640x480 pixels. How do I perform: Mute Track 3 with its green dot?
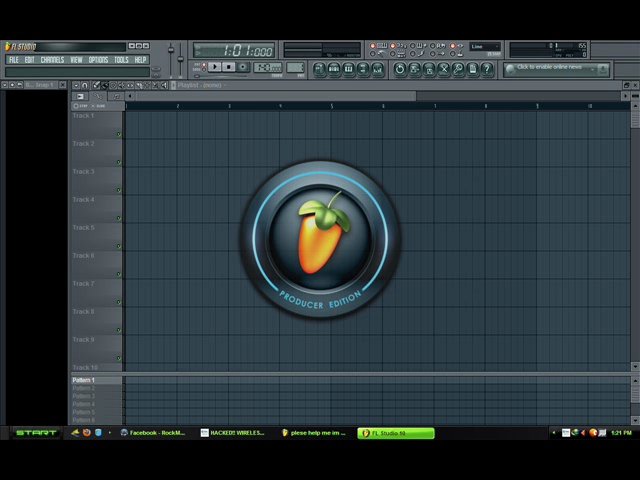coord(119,190)
